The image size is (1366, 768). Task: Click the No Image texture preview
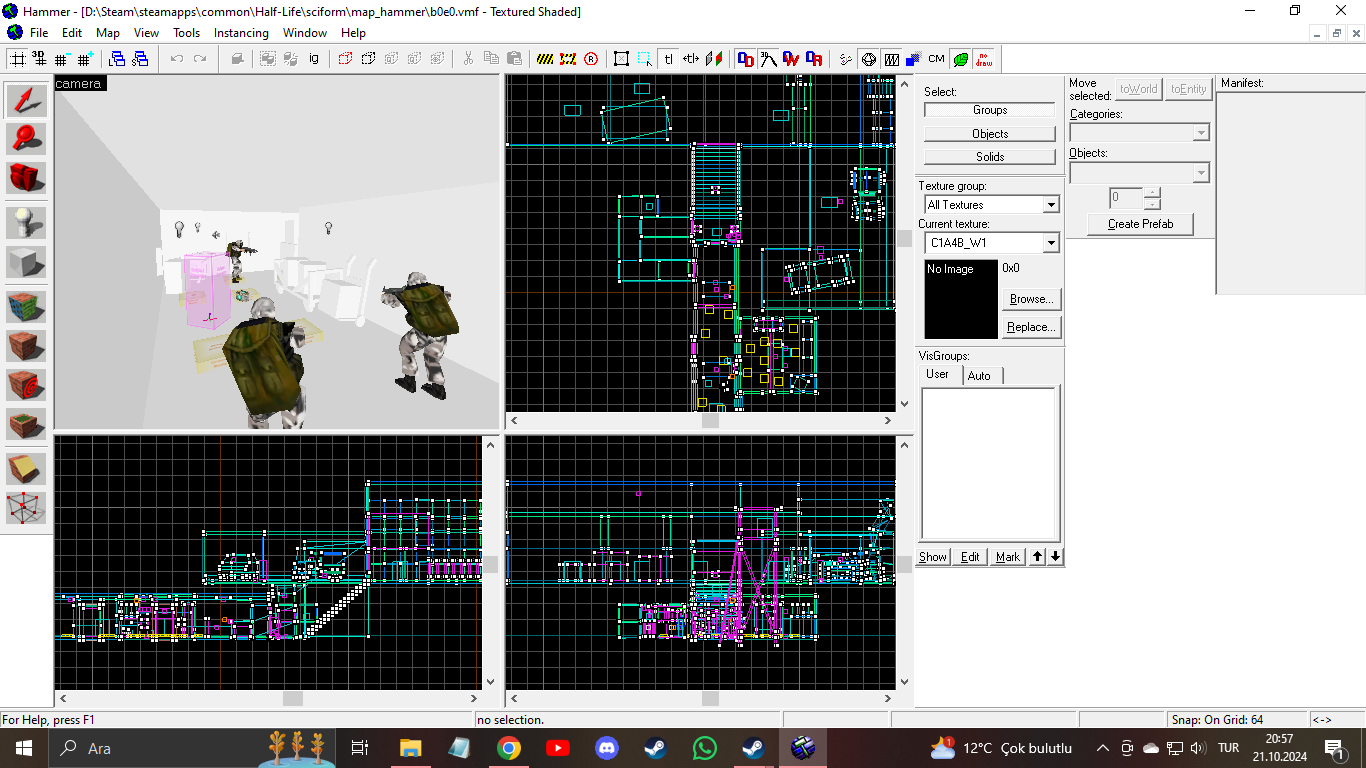pos(961,299)
